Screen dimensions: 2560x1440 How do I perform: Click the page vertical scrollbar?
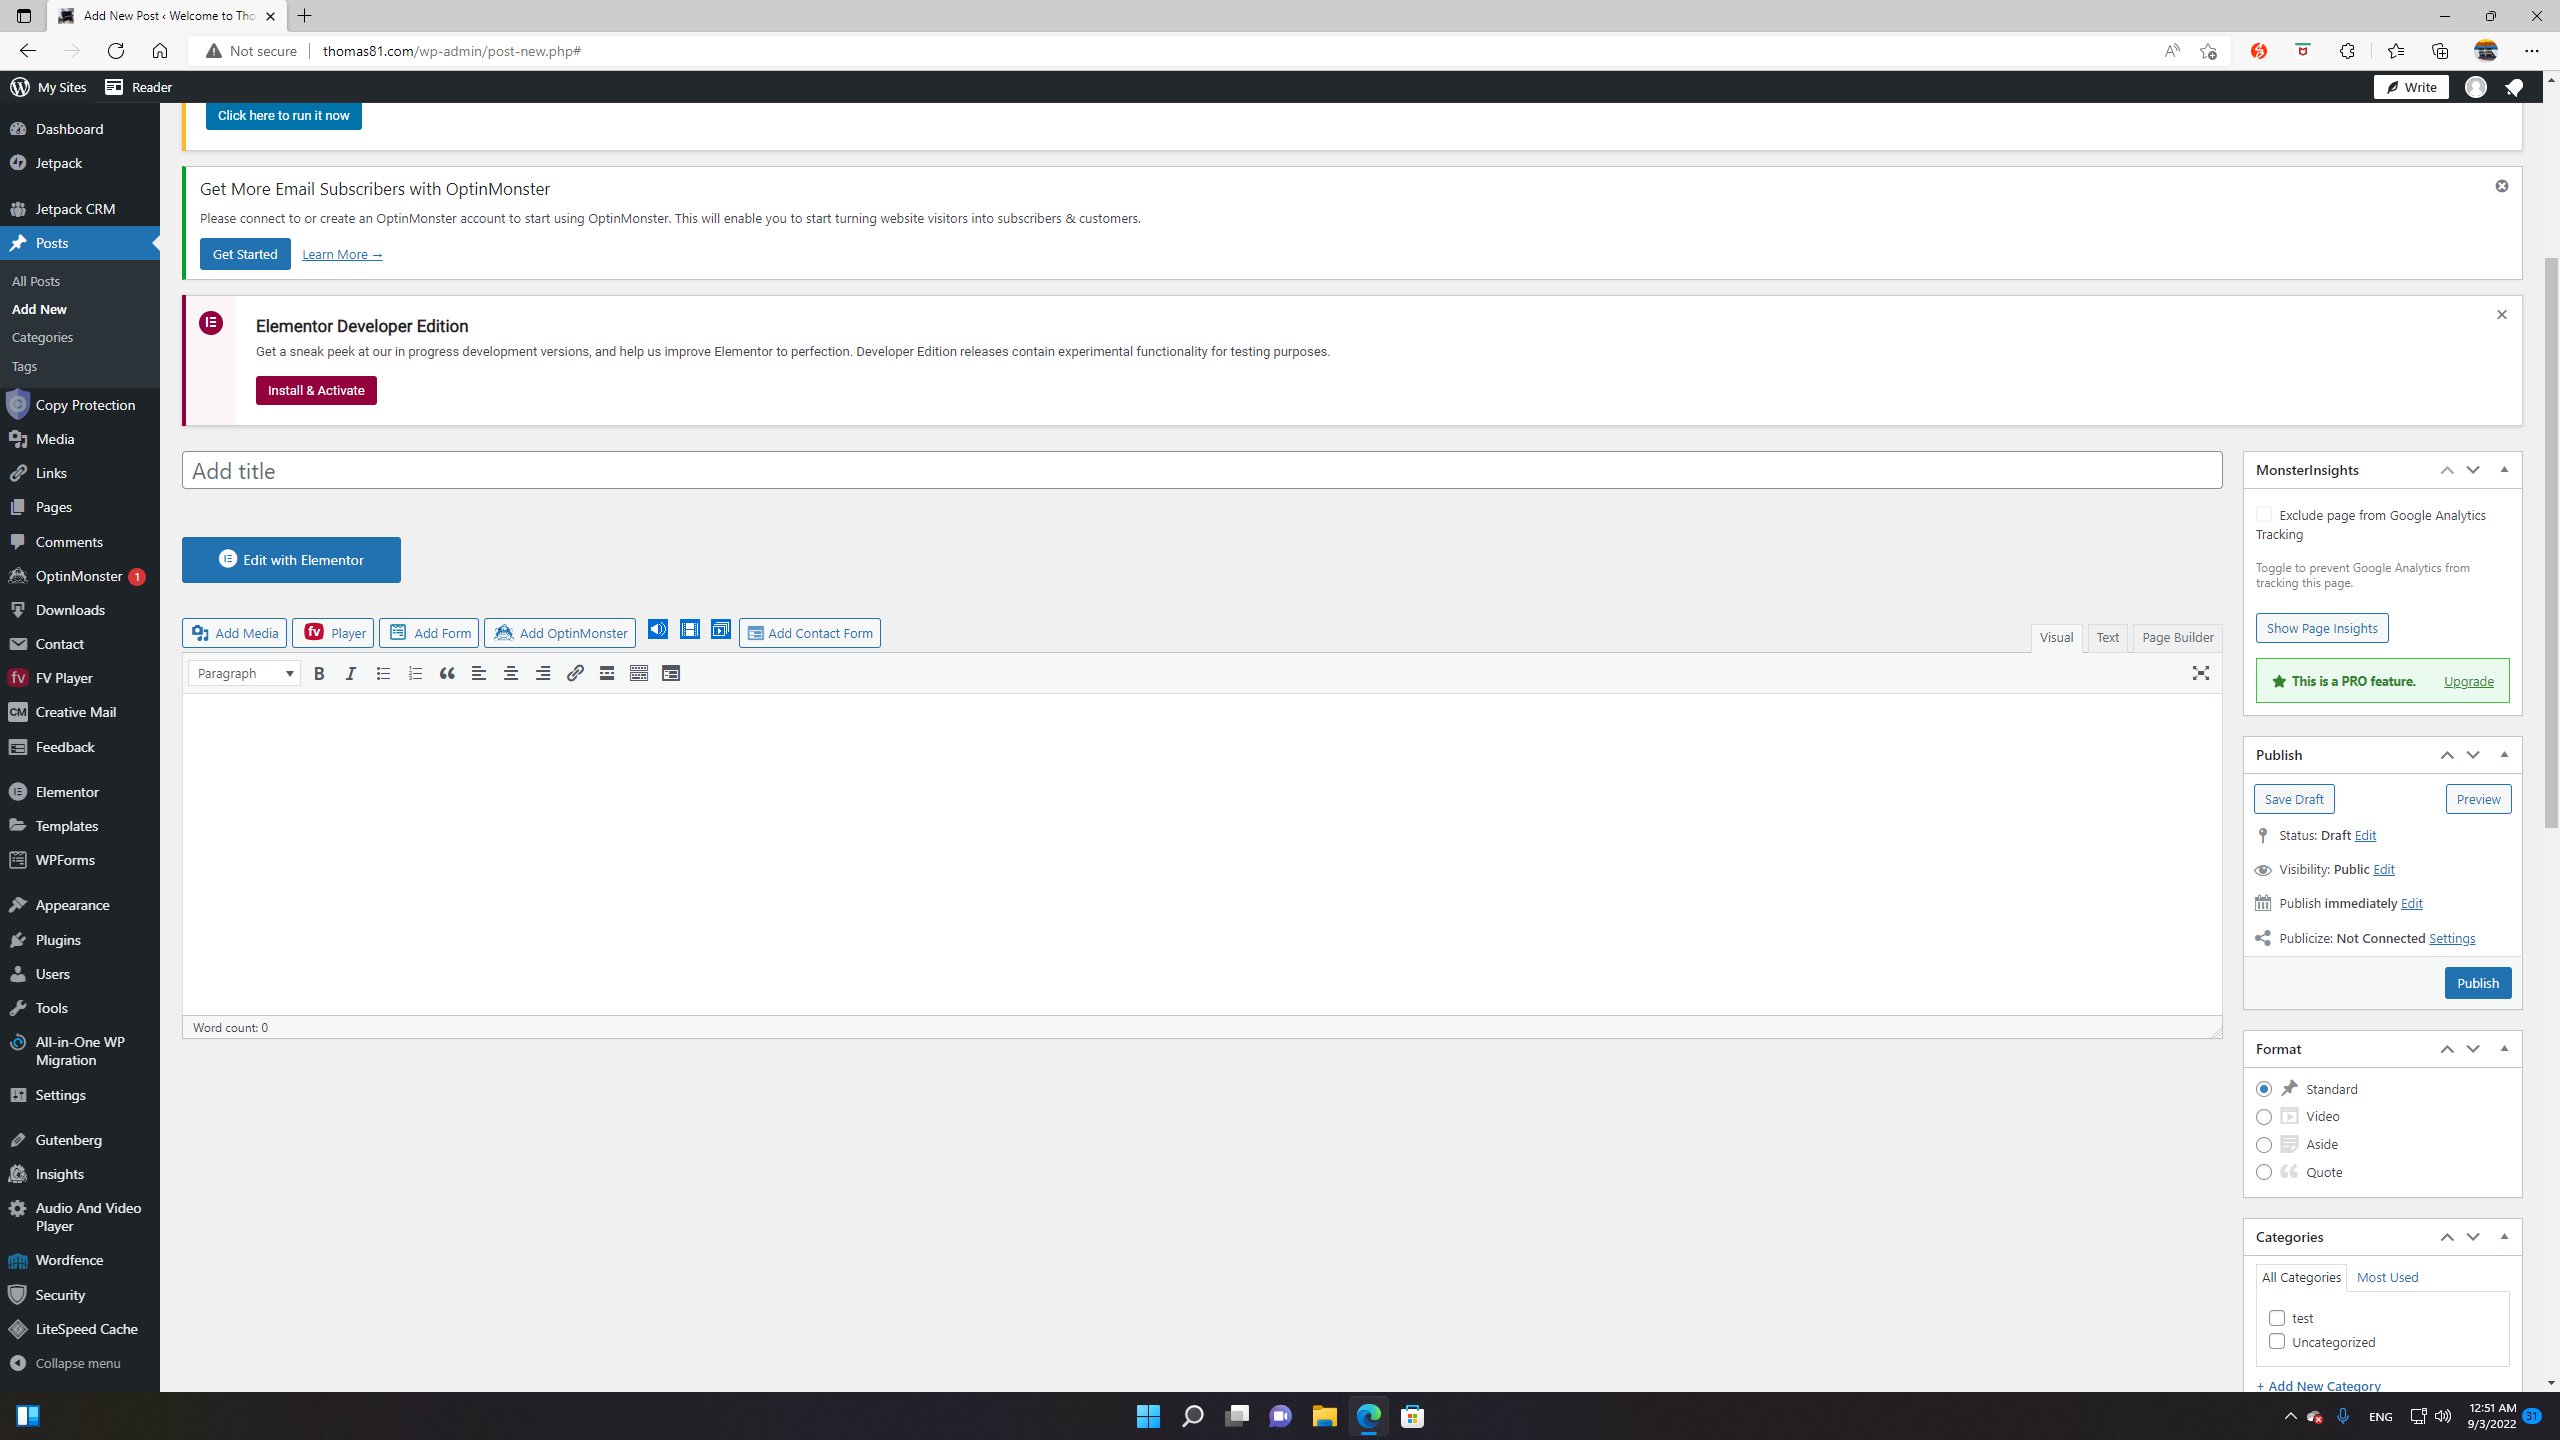2551,543
